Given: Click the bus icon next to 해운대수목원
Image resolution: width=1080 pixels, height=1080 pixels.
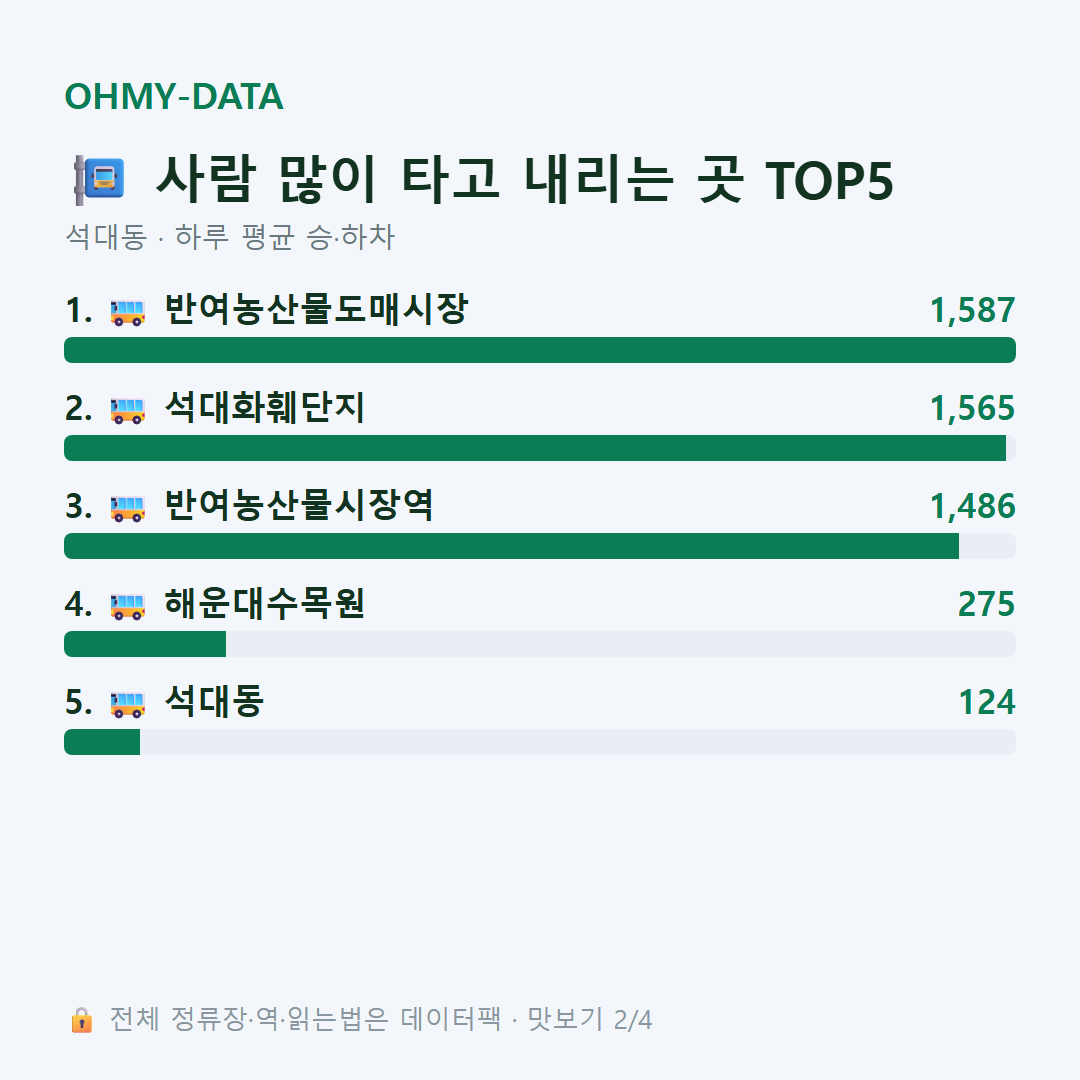Looking at the screenshot, I should tap(127, 605).
